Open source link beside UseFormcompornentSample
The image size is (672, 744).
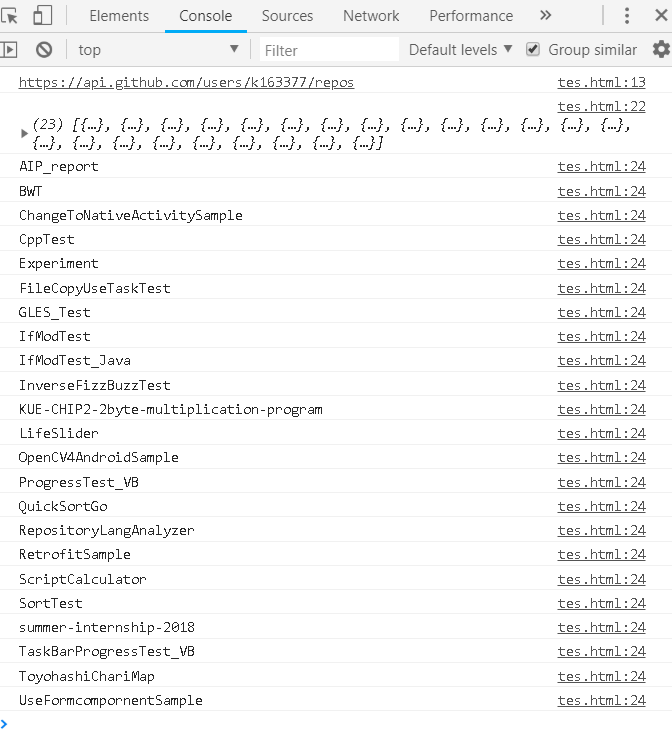tap(601, 700)
